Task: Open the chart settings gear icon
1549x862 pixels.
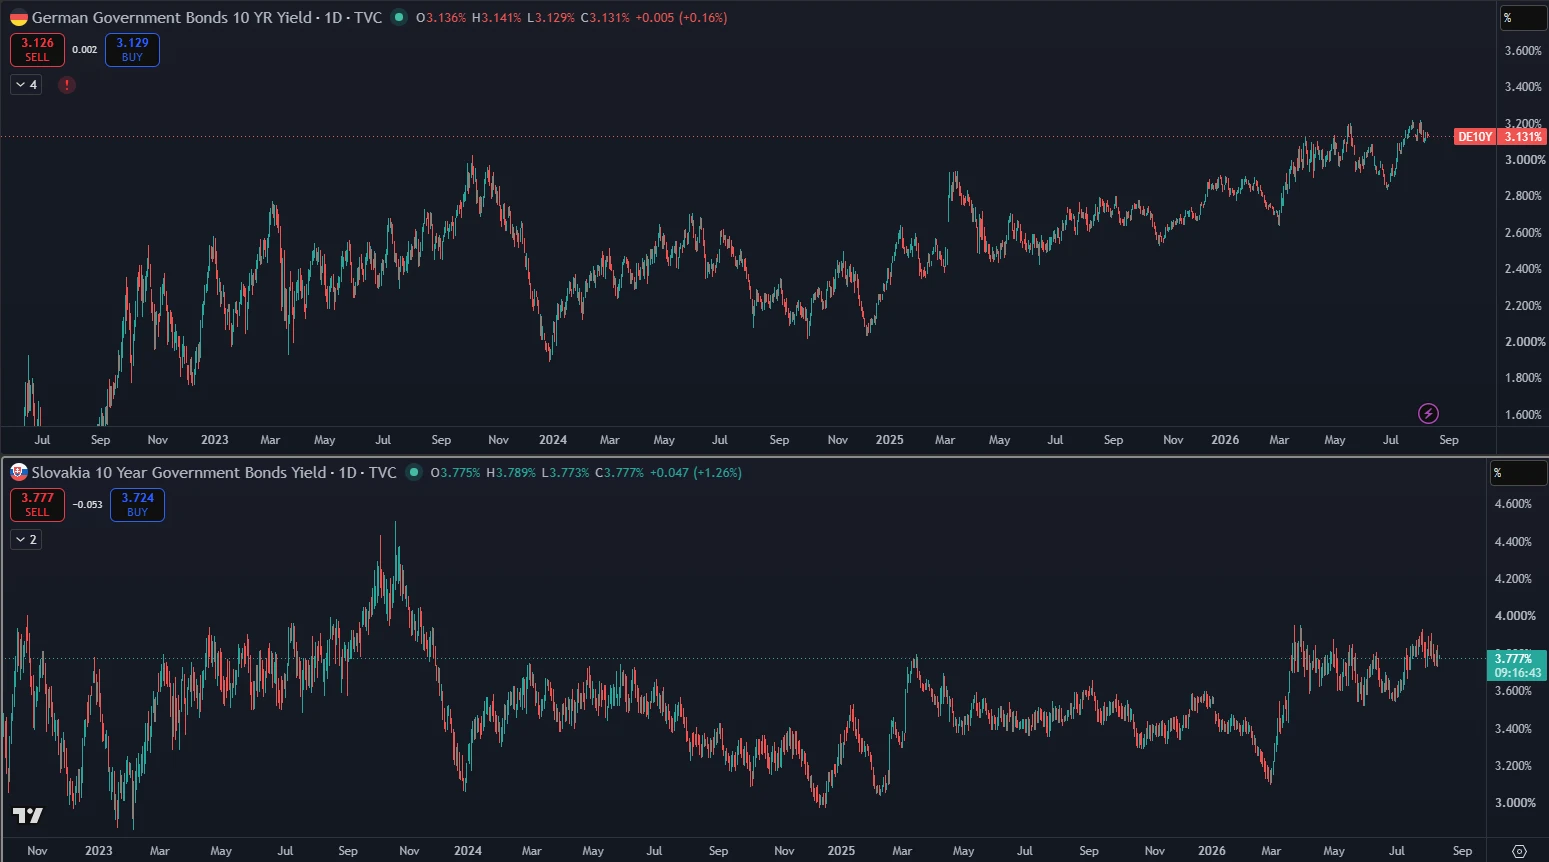Action: point(1519,851)
